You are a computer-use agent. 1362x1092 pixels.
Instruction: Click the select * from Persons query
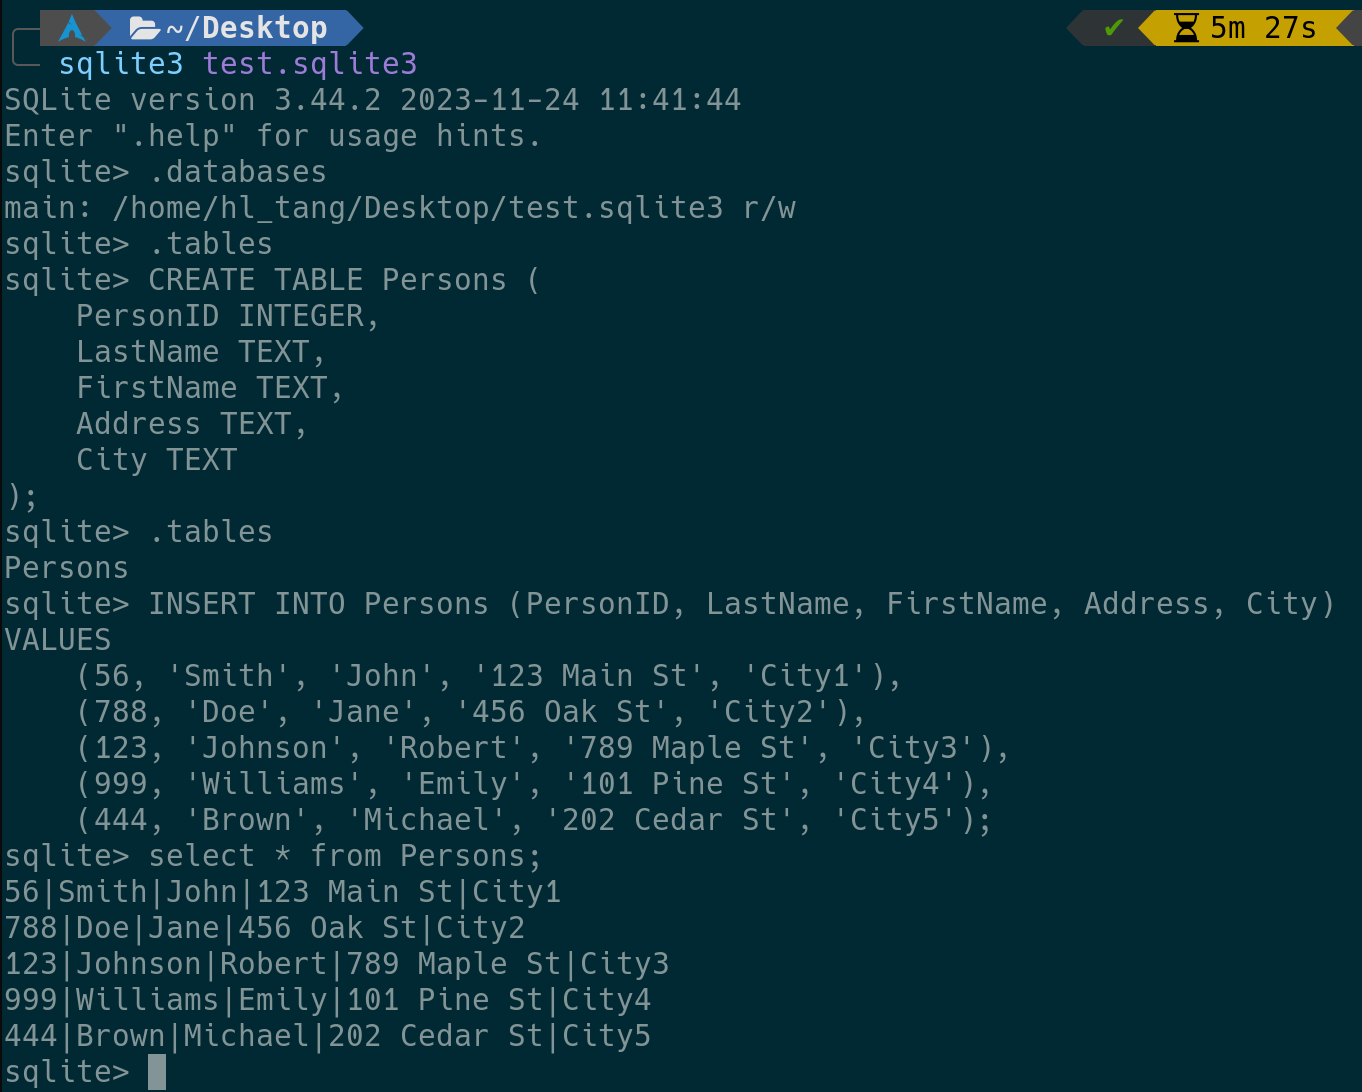click(x=345, y=856)
